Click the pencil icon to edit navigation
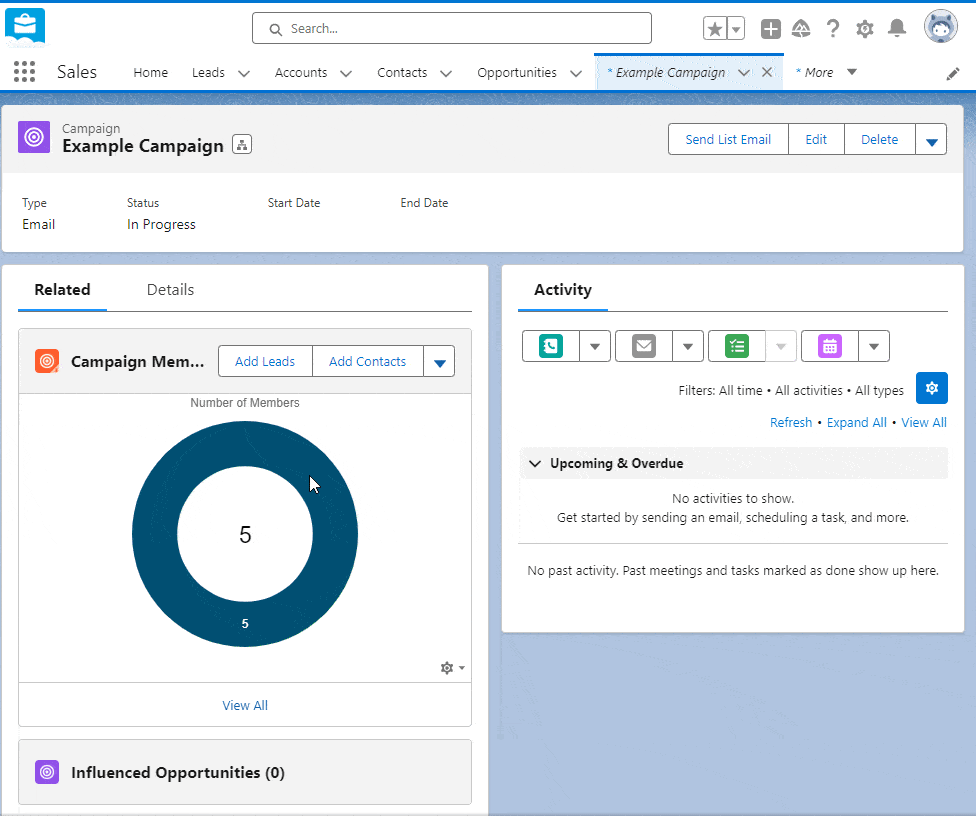This screenshot has width=976, height=816. click(953, 74)
